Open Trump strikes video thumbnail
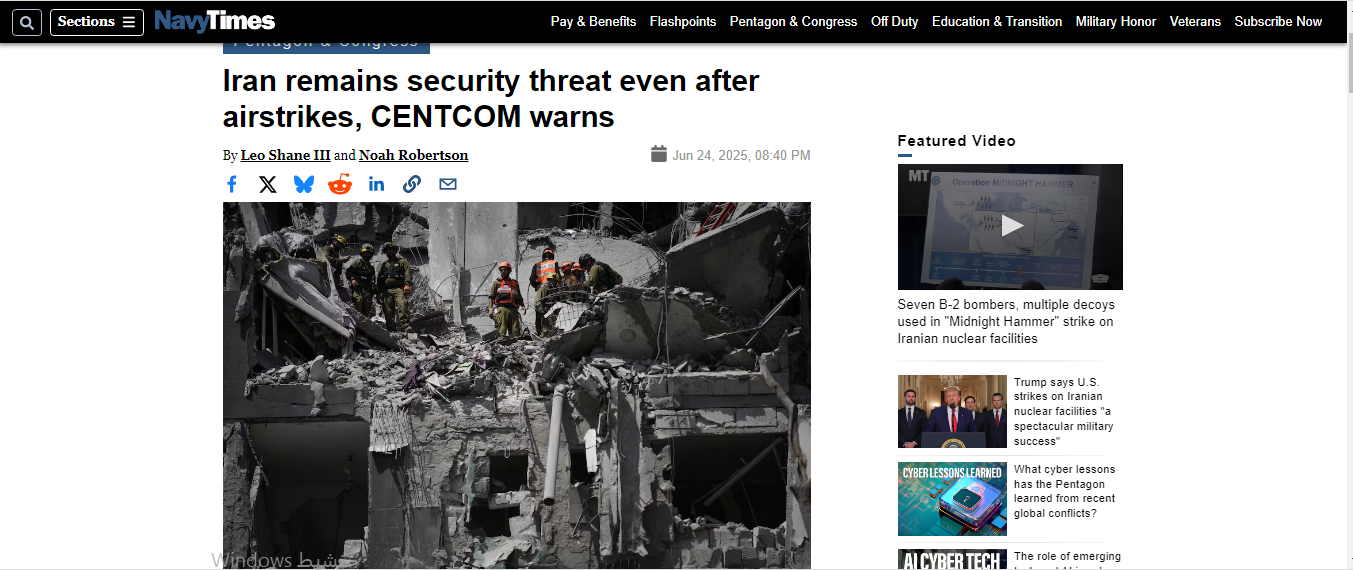The image size is (1353, 570). coord(952,411)
